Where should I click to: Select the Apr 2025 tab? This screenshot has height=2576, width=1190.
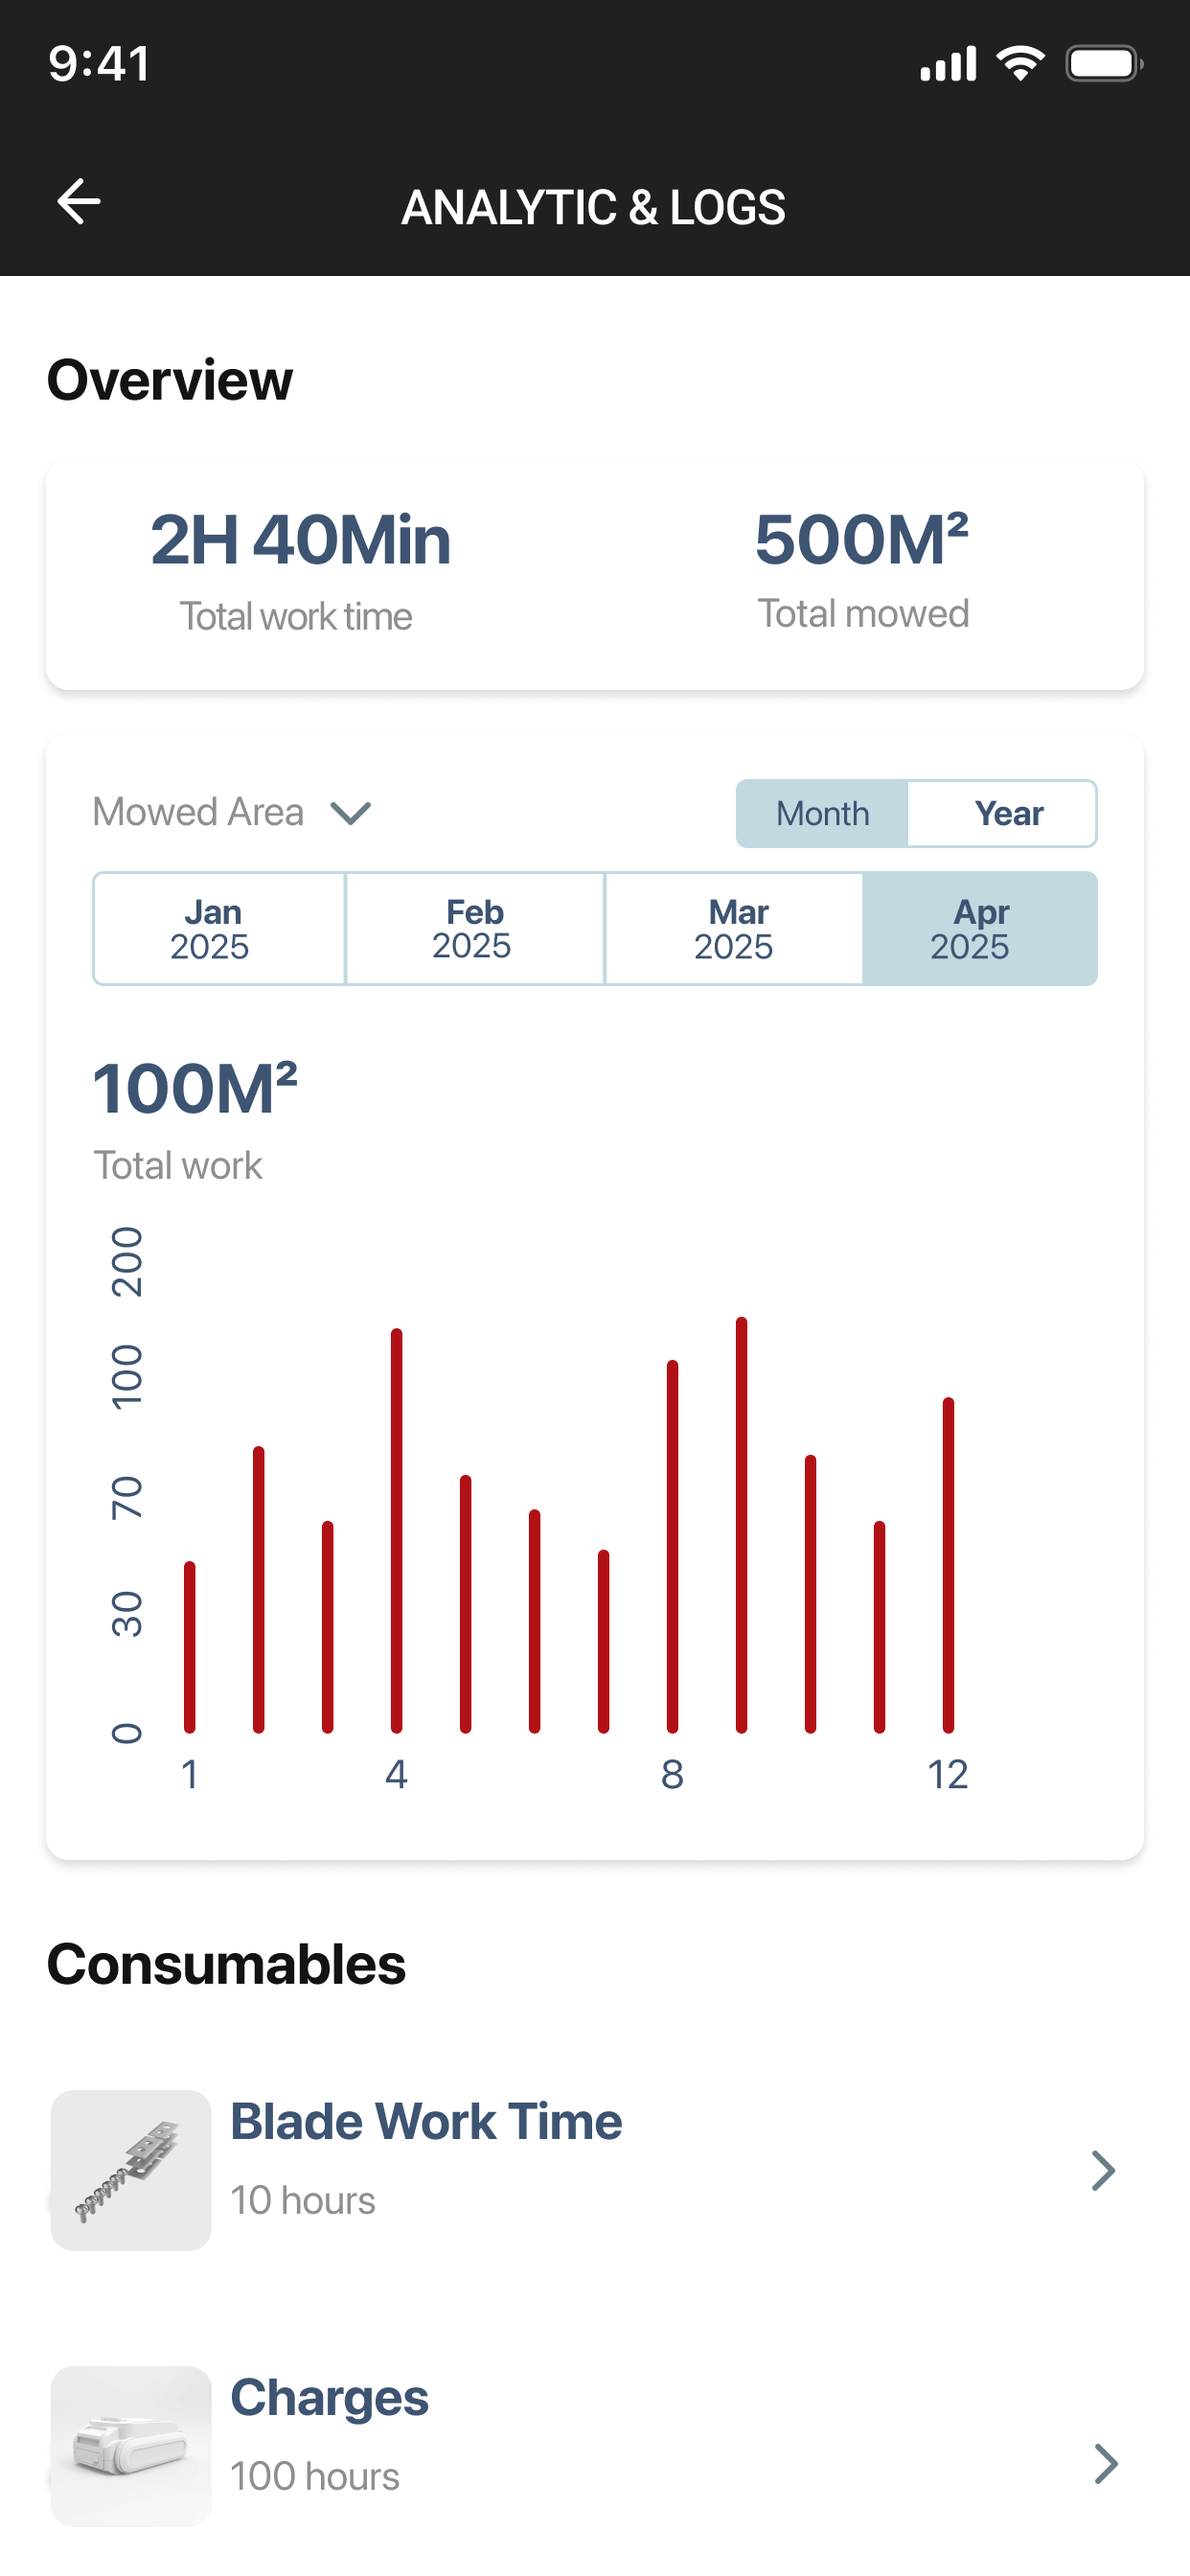(980, 928)
